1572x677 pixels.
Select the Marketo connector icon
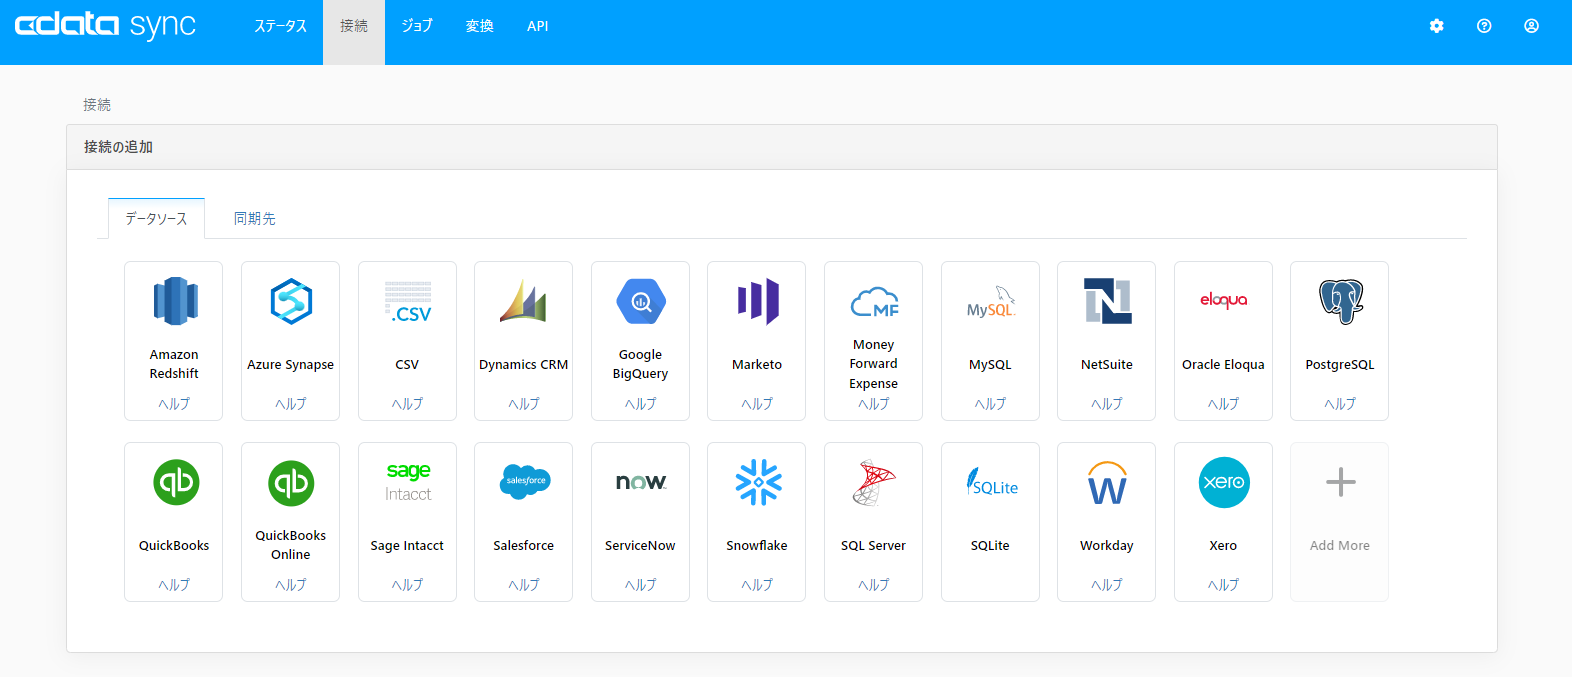point(758,301)
